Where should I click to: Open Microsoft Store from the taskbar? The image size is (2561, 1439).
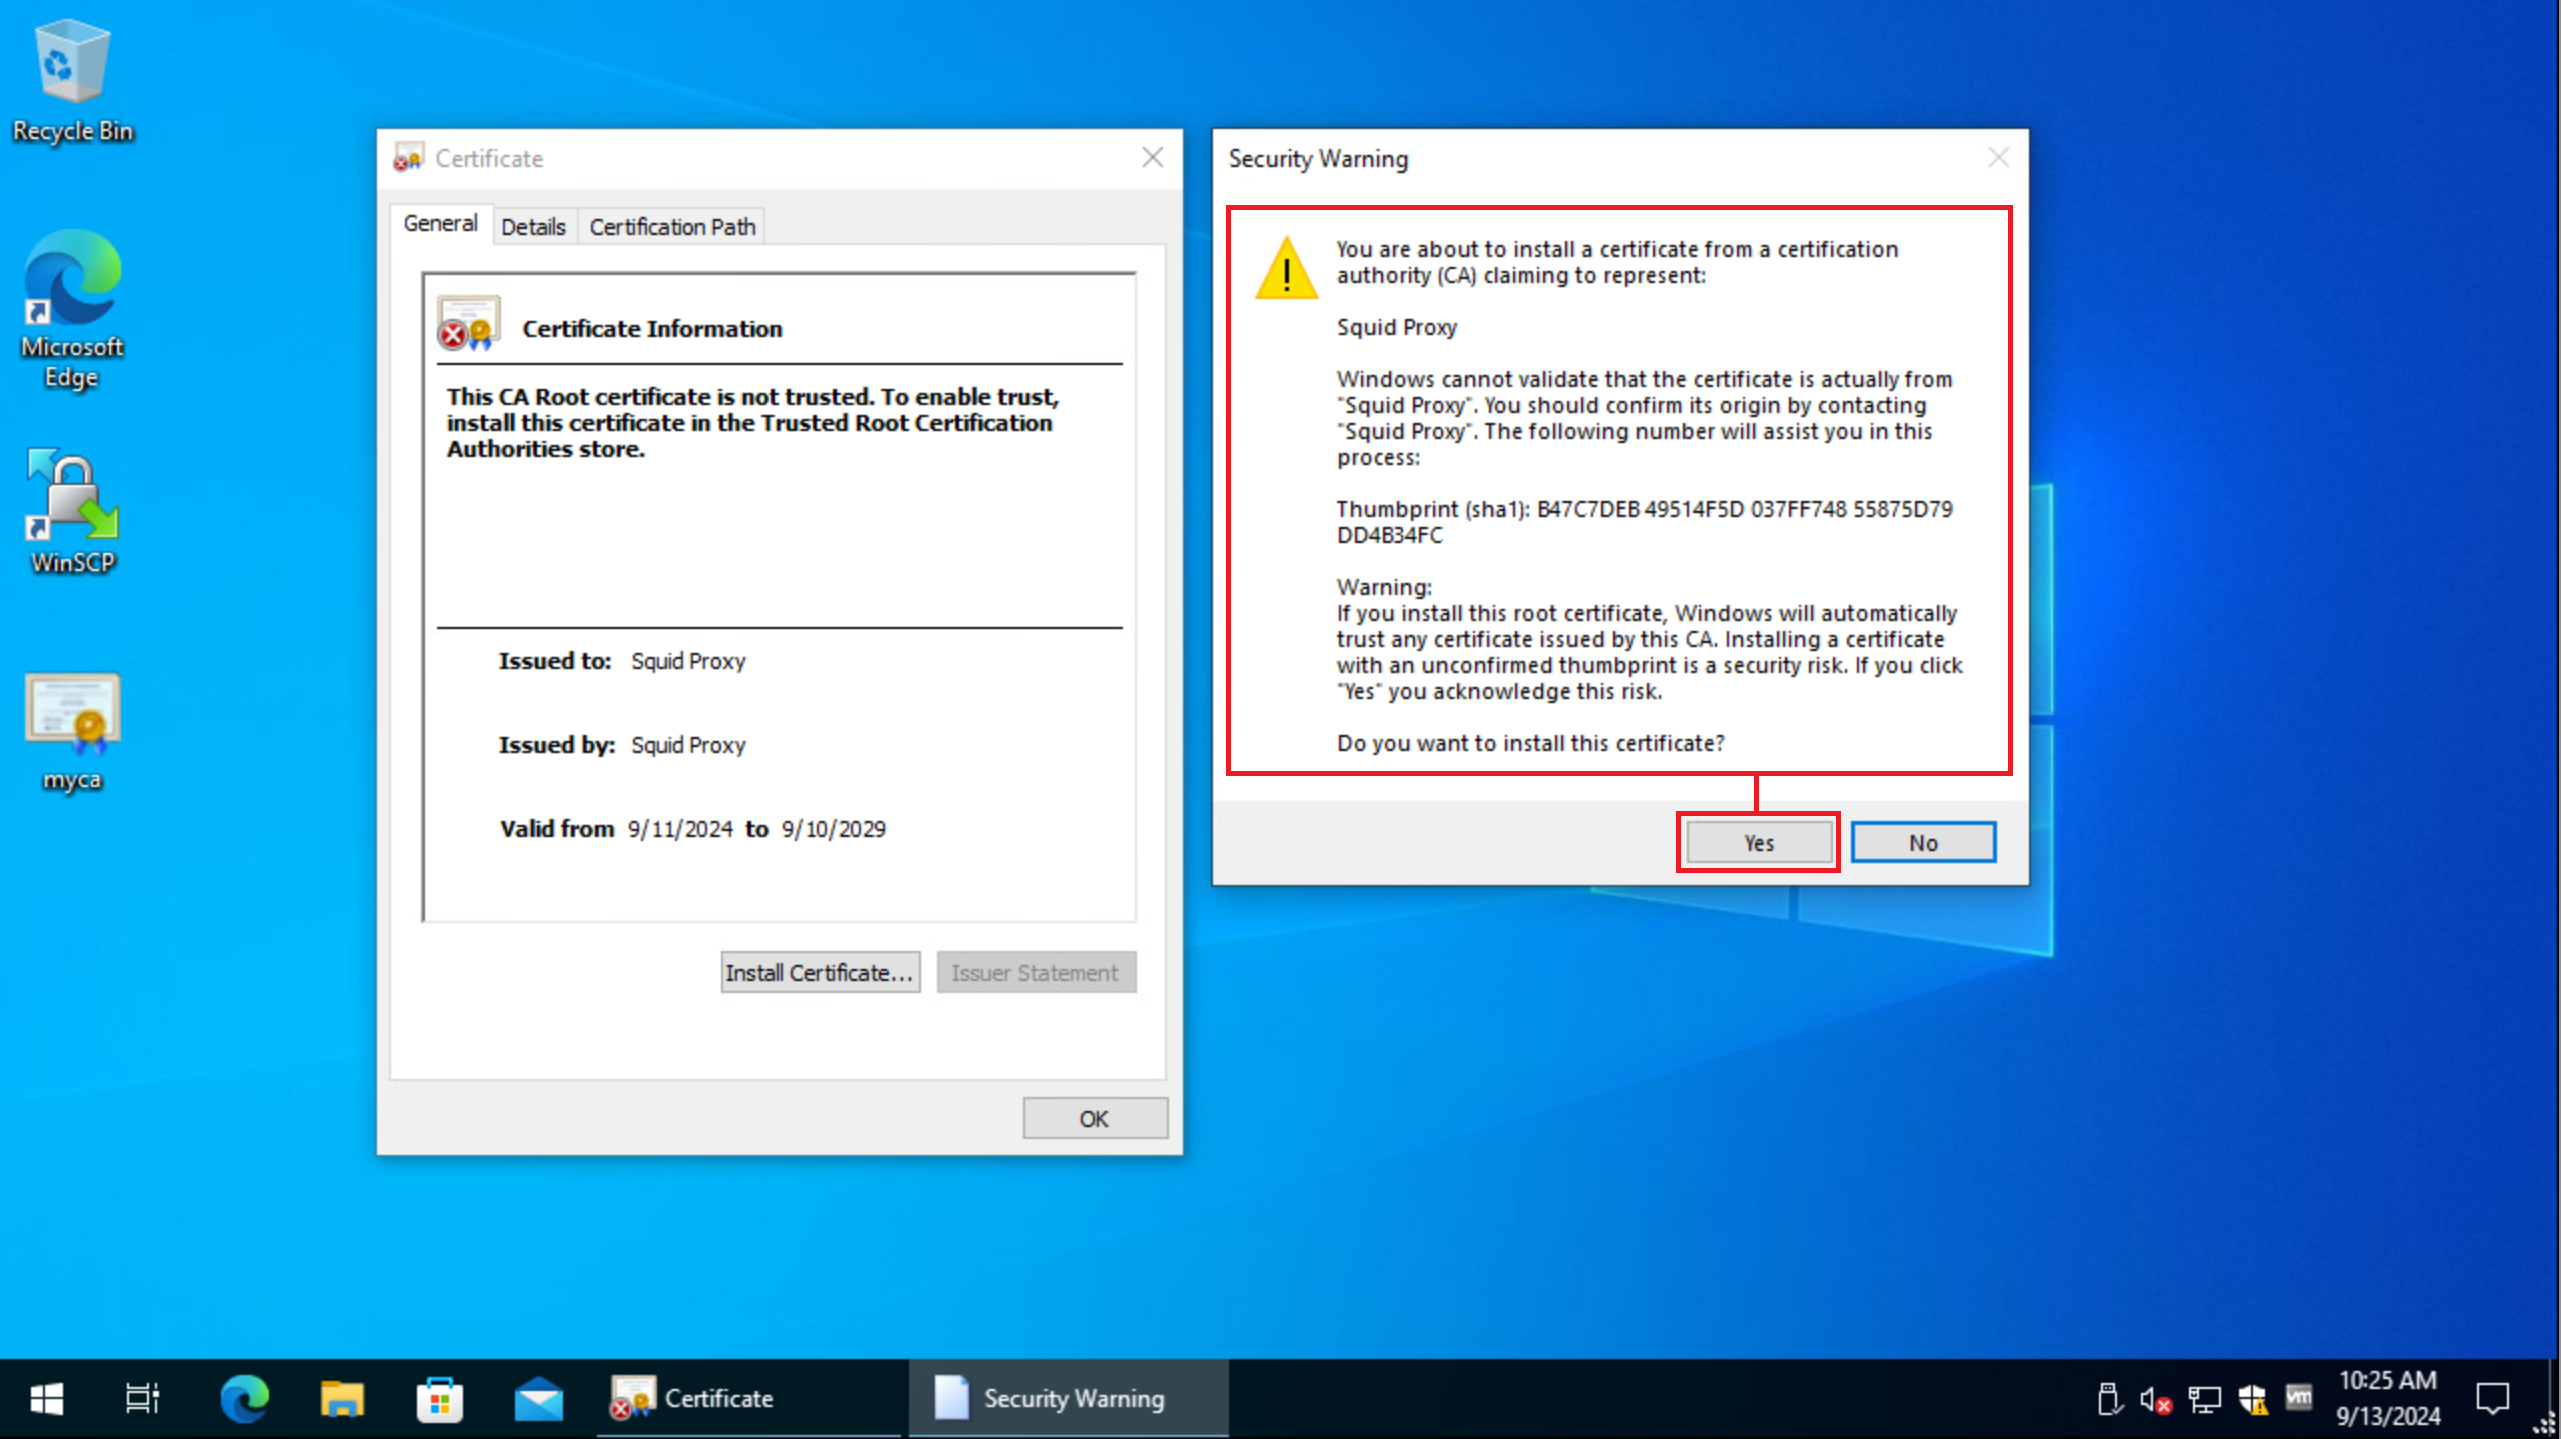pyautogui.click(x=440, y=1398)
